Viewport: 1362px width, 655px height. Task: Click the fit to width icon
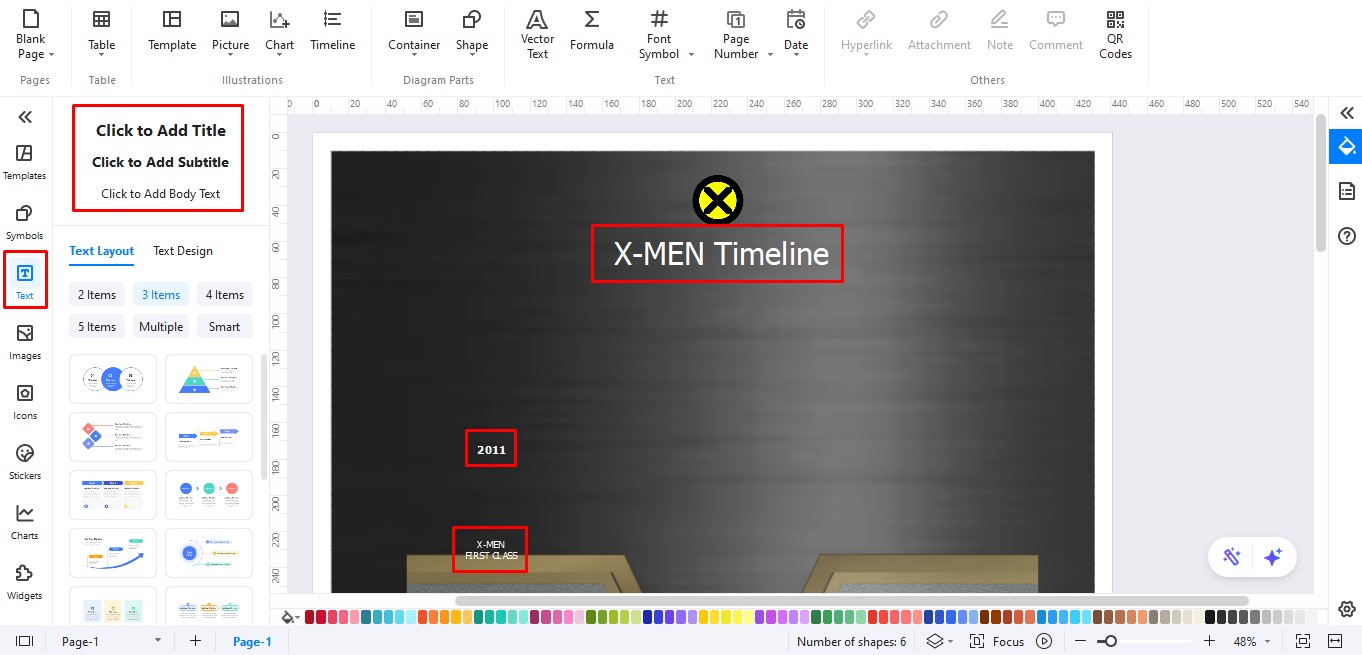pyautogui.click(x=1334, y=641)
